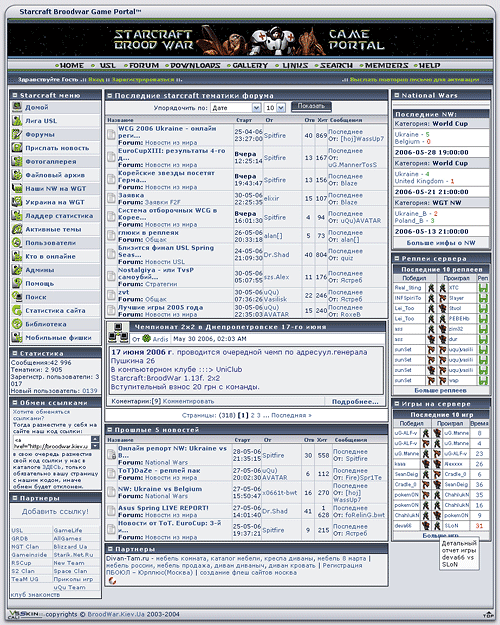
Task: Open GALLERY in the top navigation
Action: coord(250,65)
